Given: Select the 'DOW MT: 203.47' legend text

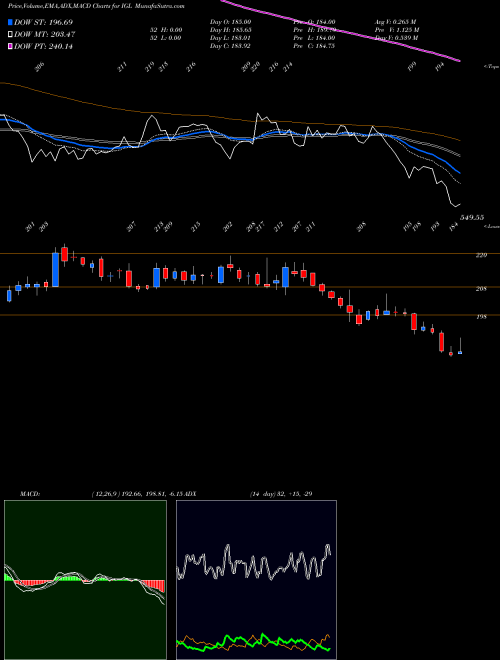Looking at the screenshot, I should (45, 34).
